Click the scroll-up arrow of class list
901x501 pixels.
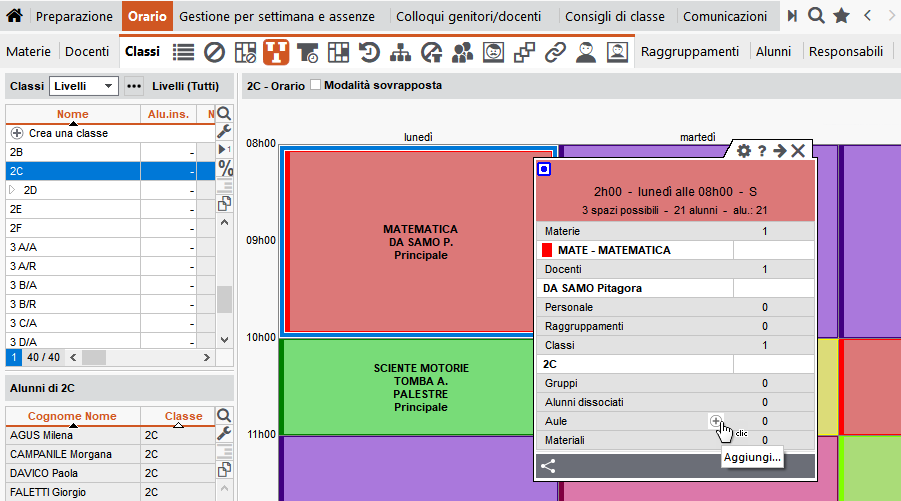[x=225, y=222]
